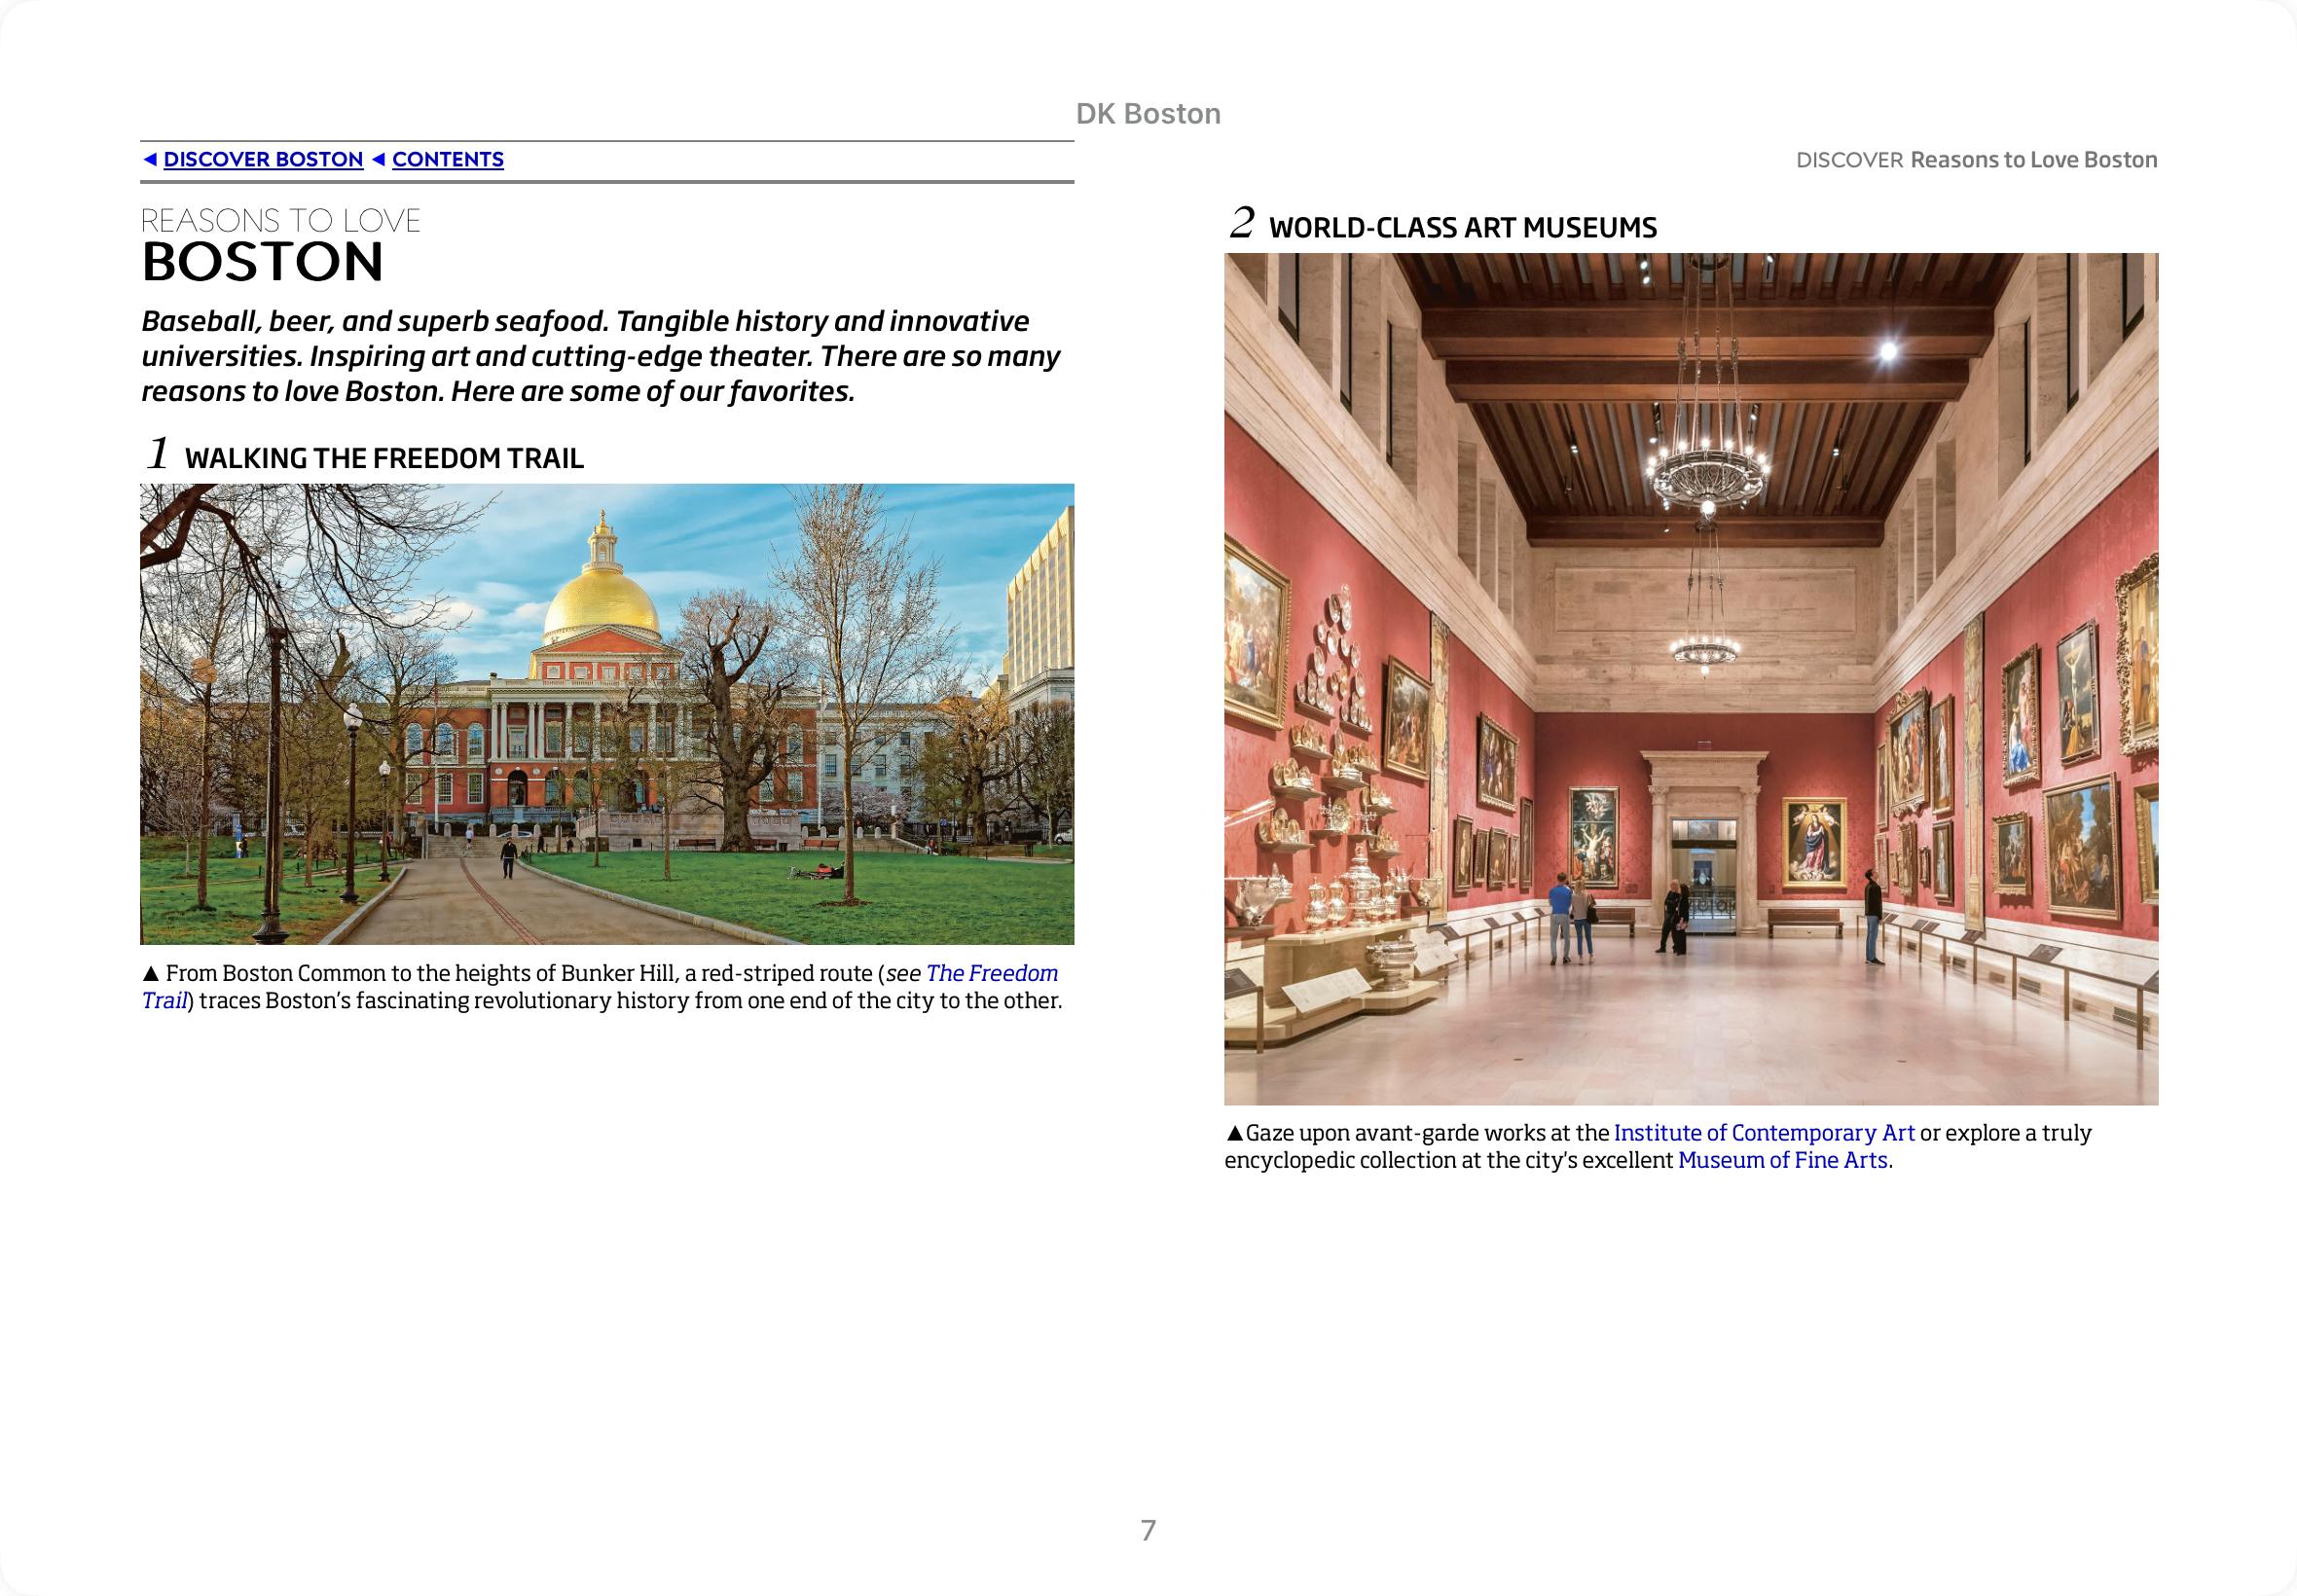The width and height of the screenshot is (2297, 1596).
Task: Click the BOSTON main heading
Action: click(263, 262)
